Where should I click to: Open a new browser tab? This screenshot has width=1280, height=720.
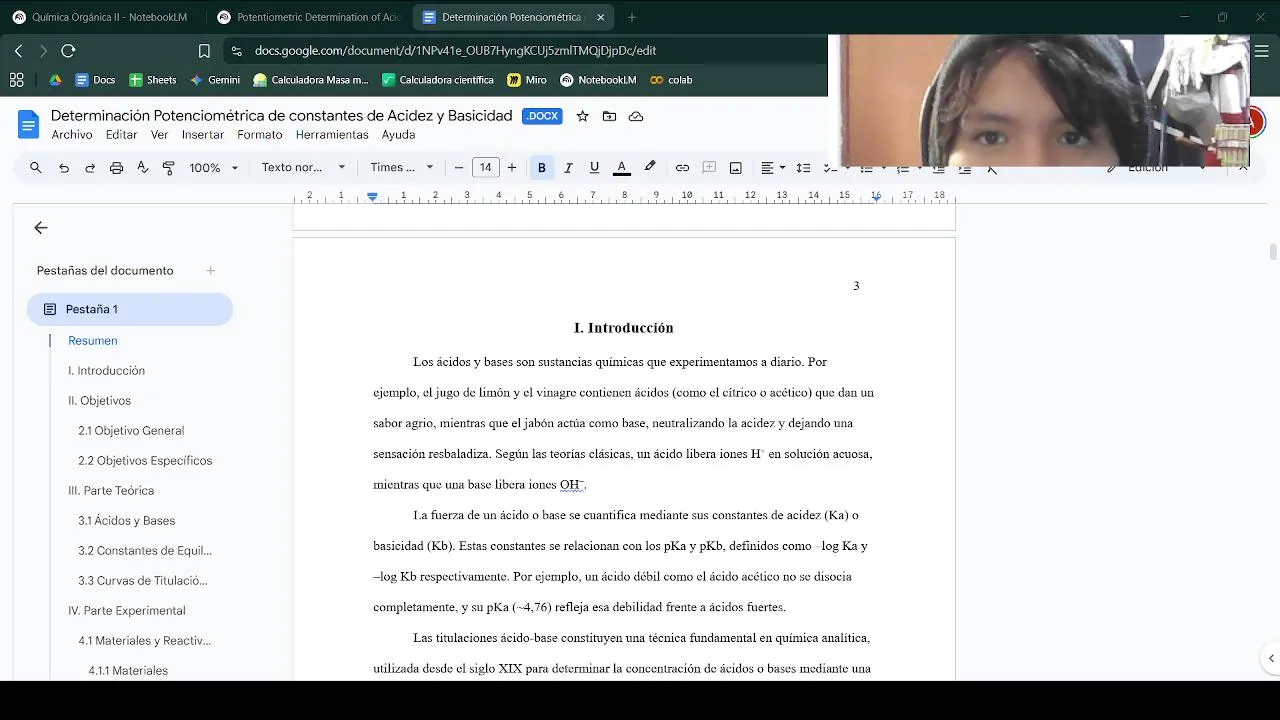pos(631,17)
